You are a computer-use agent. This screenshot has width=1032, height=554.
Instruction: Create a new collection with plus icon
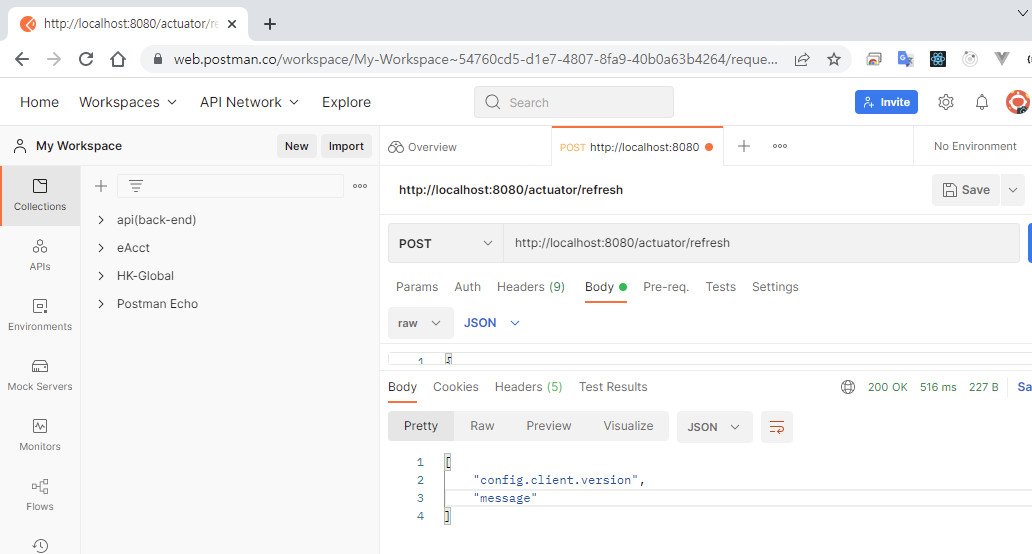click(101, 186)
